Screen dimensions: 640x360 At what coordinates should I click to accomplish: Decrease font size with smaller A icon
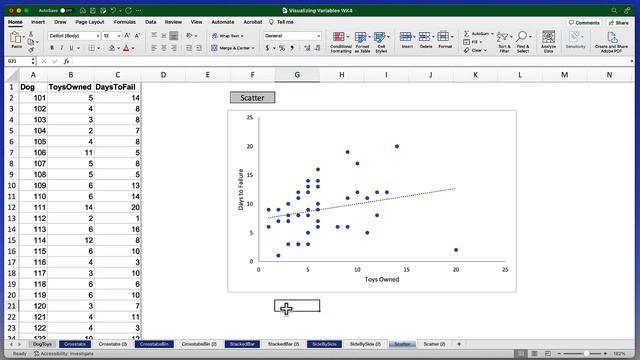[137, 36]
